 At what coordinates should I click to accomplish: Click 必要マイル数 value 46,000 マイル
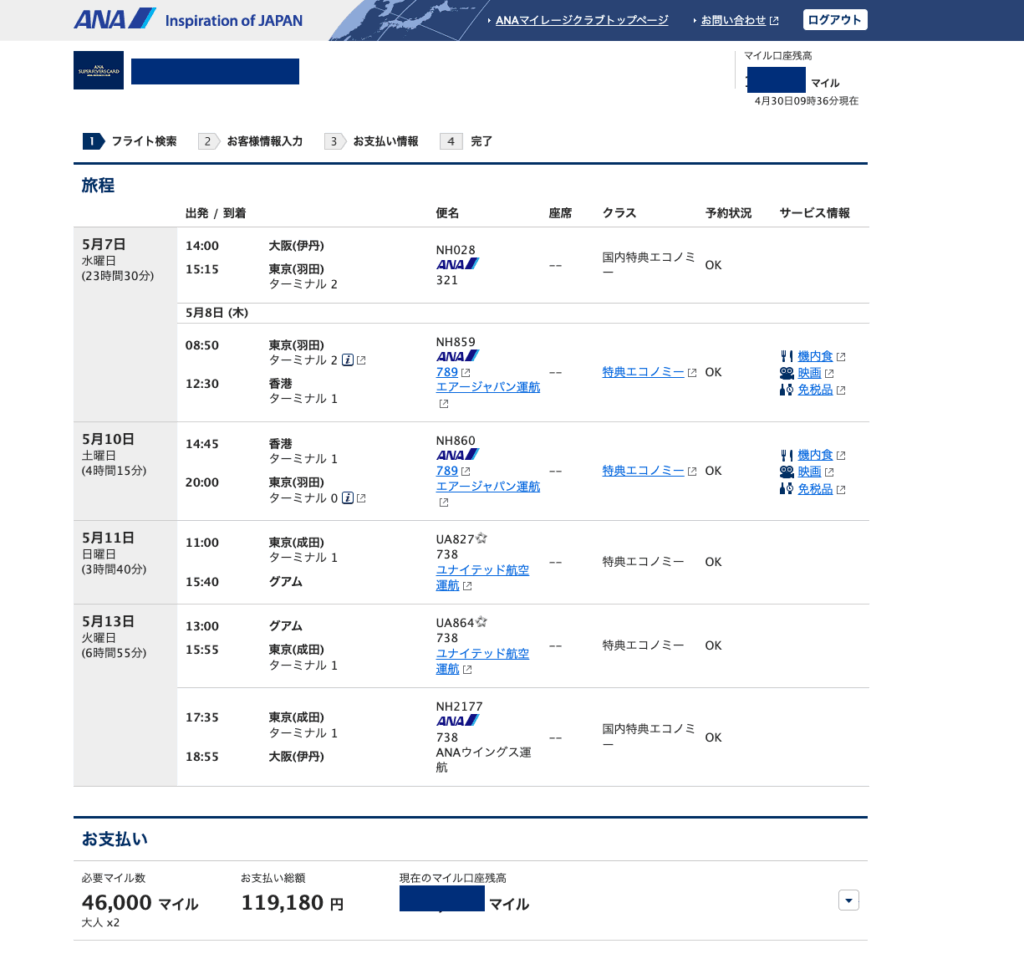click(140, 903)
